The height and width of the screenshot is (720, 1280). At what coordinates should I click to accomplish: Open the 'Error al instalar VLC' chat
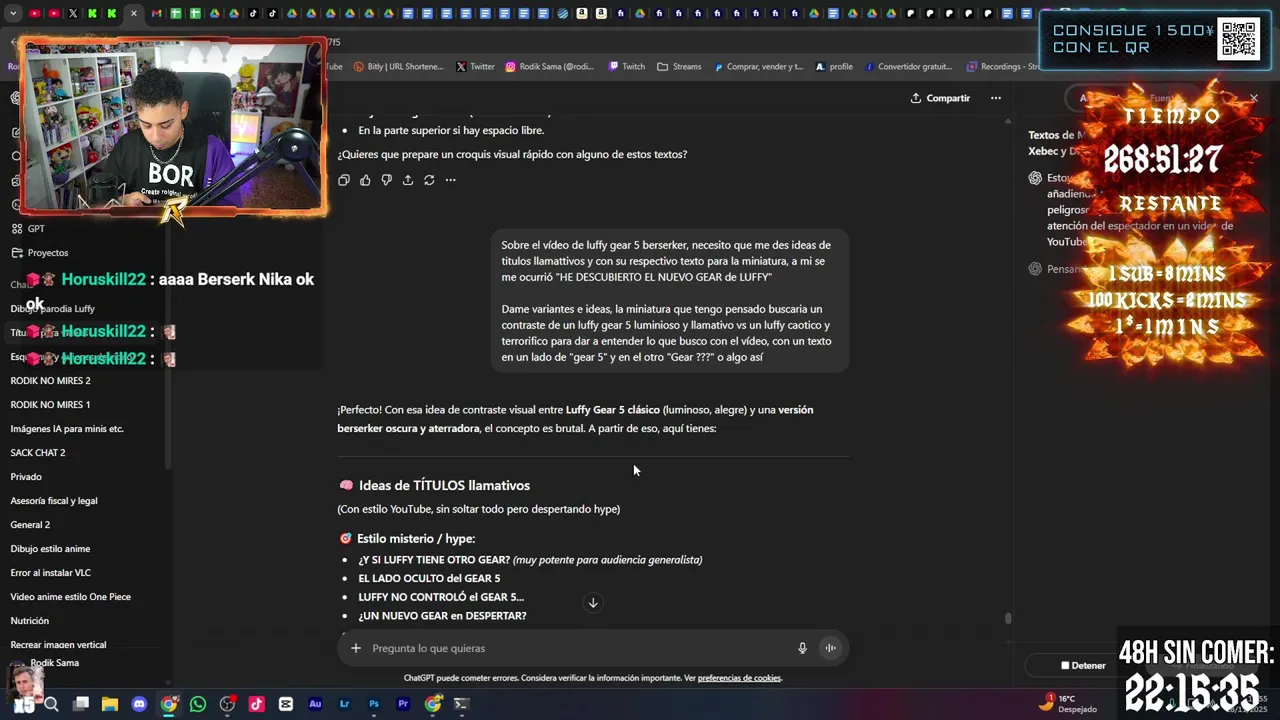pos(50,573)
